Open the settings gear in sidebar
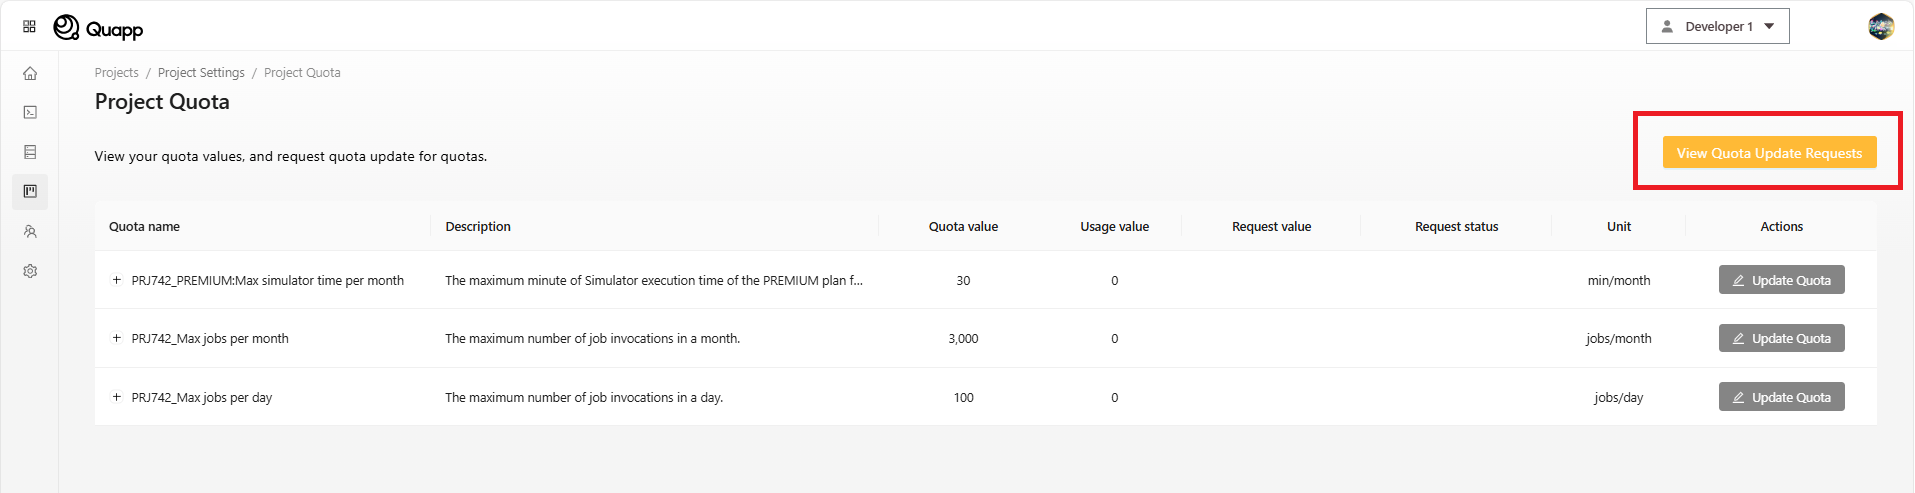This screenshot has height=493, width=1915. [30, 271]
